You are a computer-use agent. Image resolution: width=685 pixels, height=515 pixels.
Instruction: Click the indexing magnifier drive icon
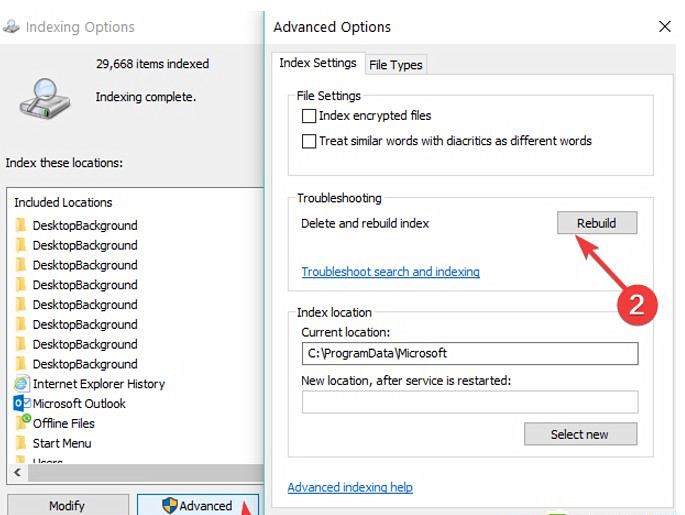[x=45, y=99]
